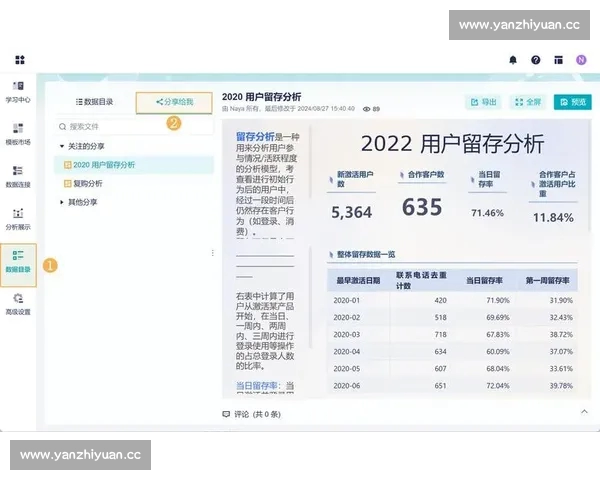Expand comments with the chevron arrow

(584, 412)
